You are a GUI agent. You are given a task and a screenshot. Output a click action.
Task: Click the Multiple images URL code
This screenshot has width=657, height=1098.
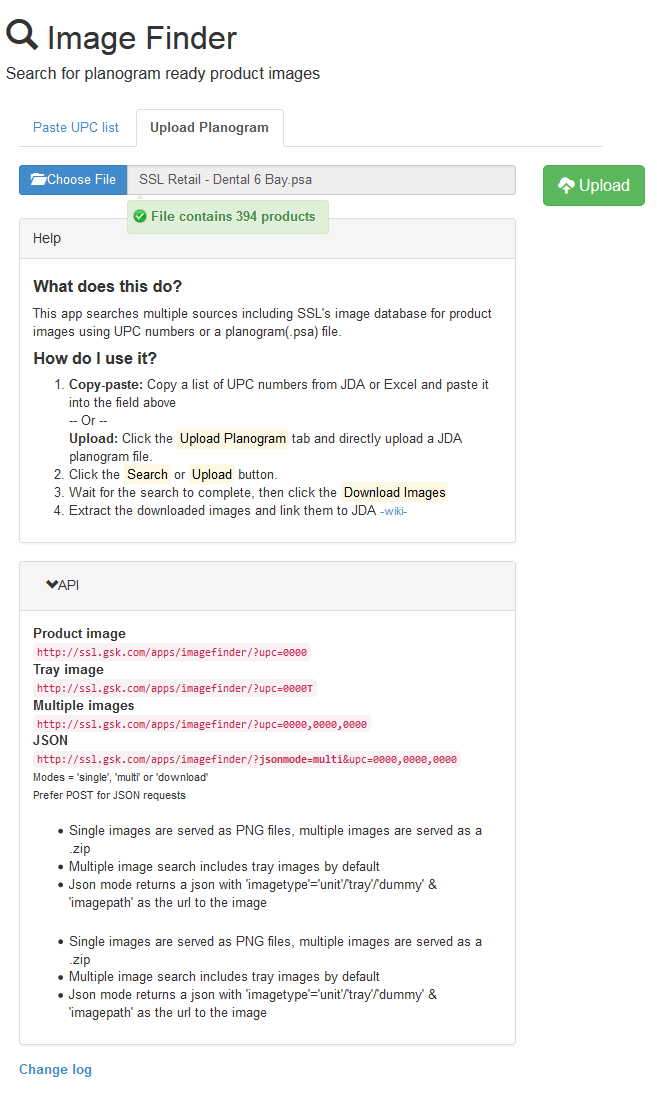(x=202, y=724)
